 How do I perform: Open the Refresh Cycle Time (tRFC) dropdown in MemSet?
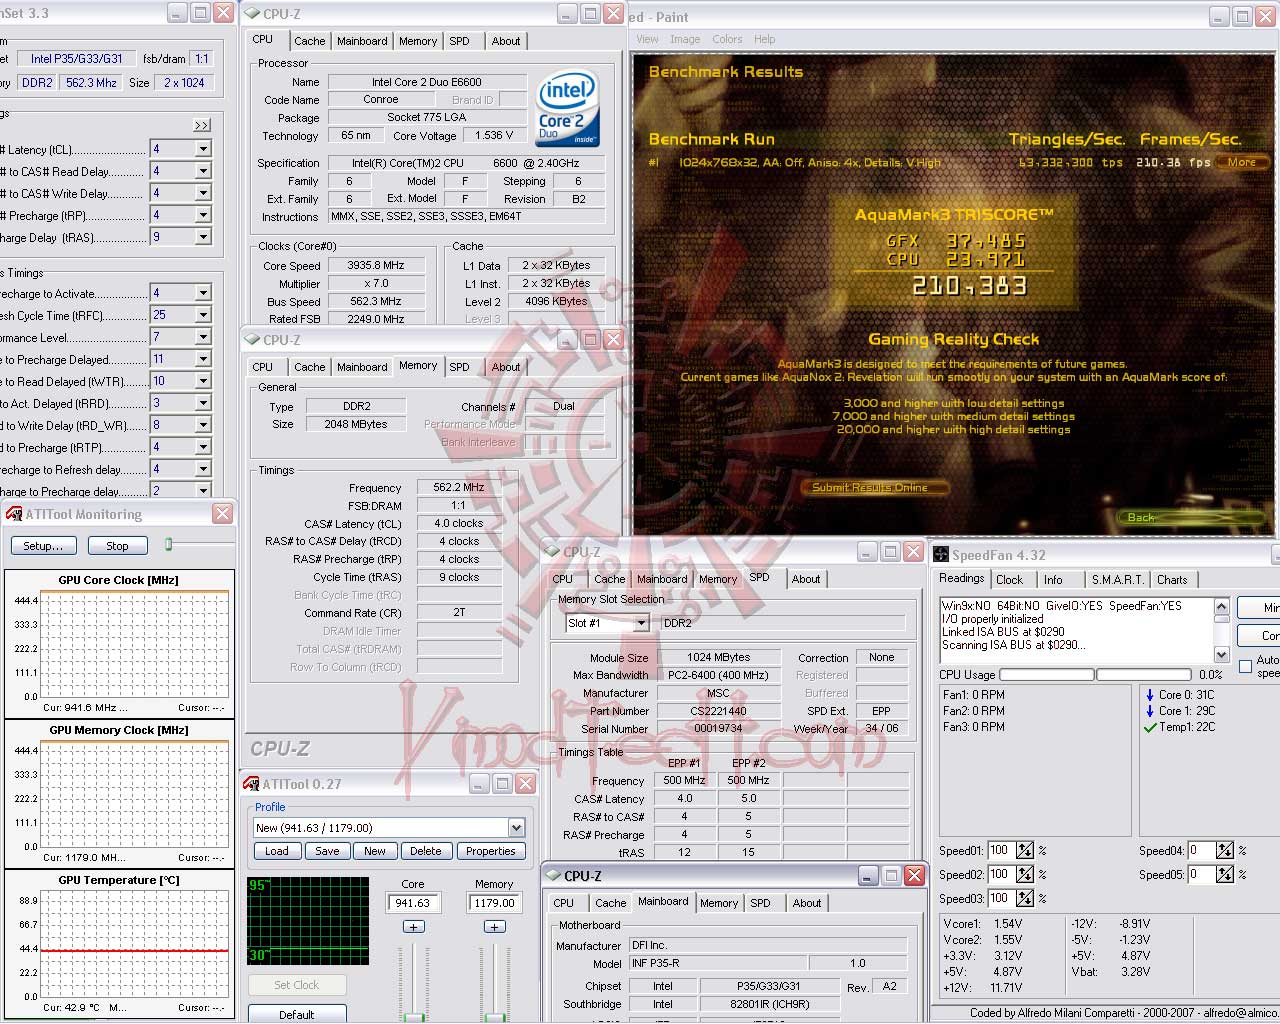[203, 315]
